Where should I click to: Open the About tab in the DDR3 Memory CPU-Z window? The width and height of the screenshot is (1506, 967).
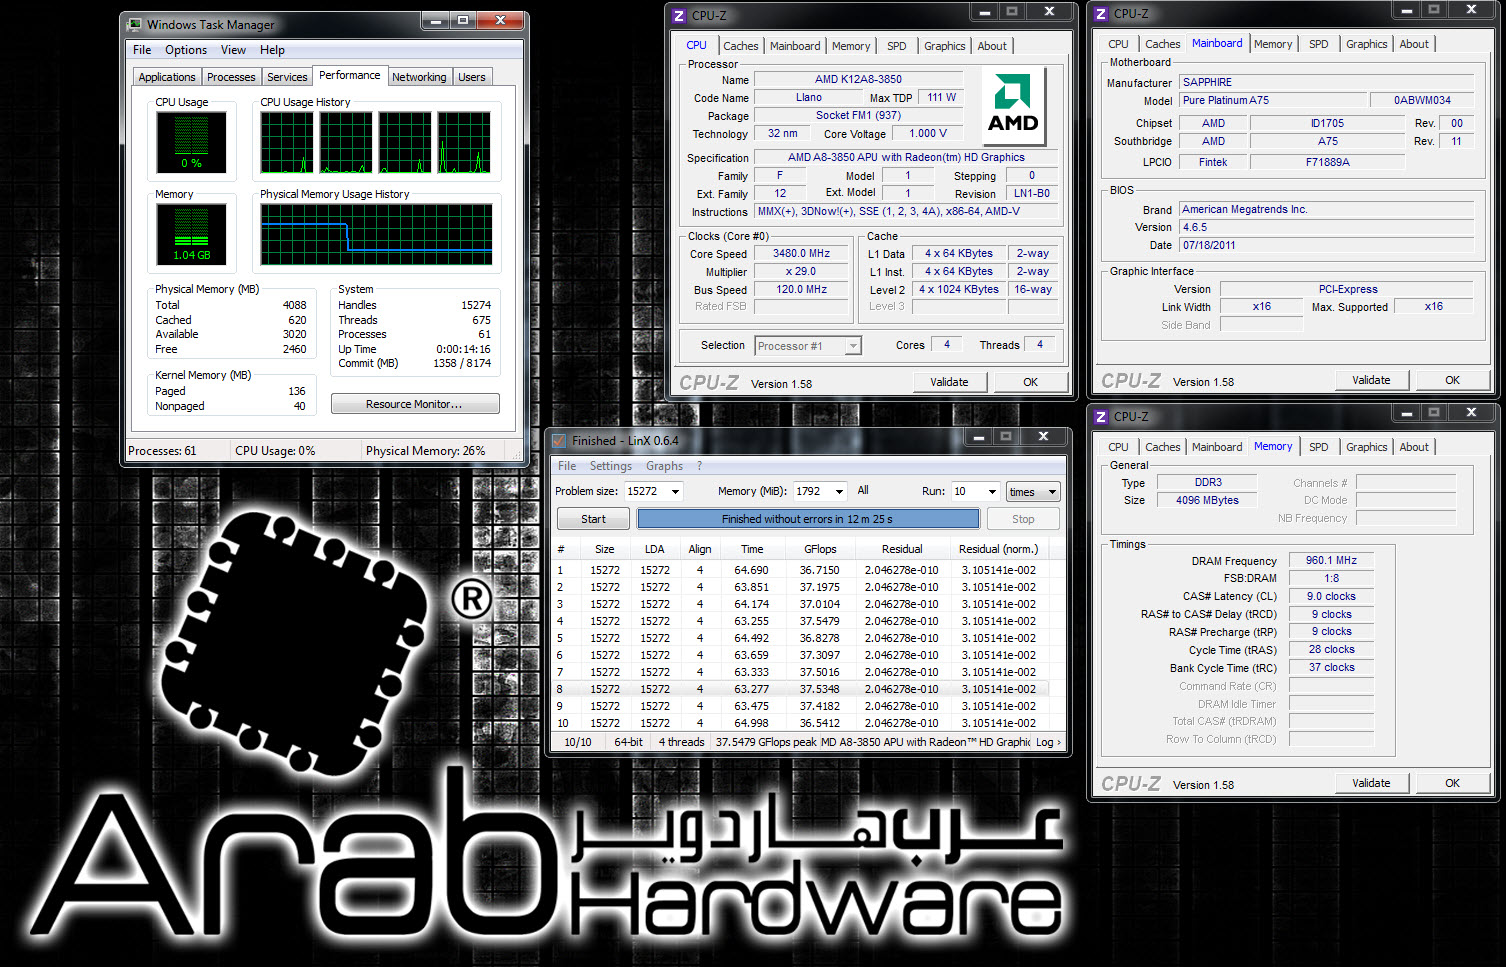tap(1414, 447)
